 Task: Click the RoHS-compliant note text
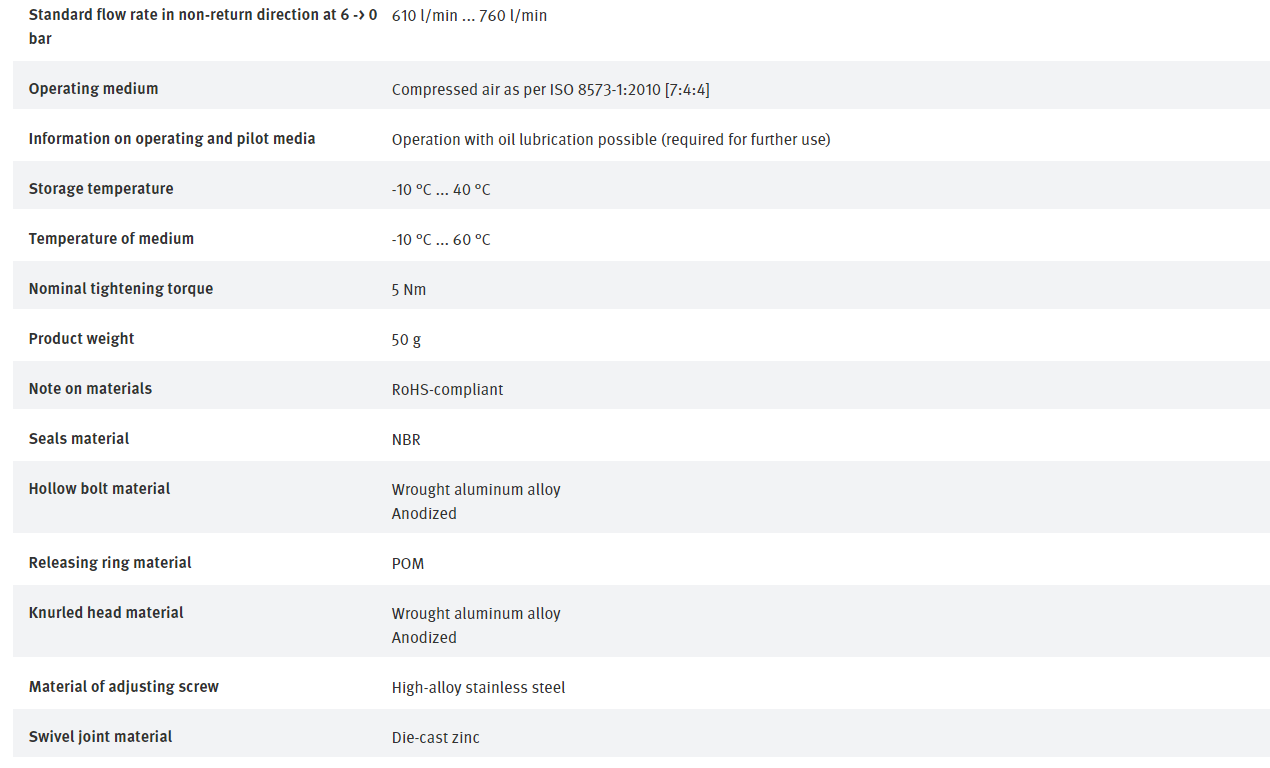tap(447, 390)
